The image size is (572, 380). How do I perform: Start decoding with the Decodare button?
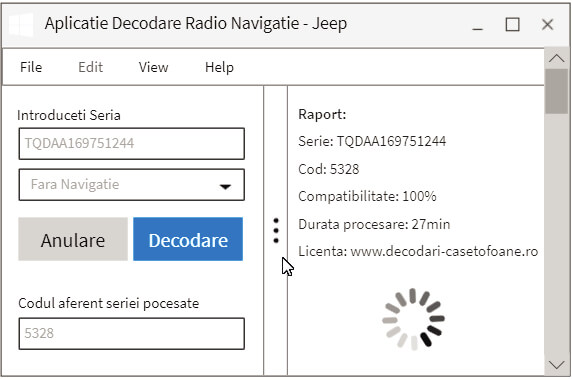click(188, 239)
